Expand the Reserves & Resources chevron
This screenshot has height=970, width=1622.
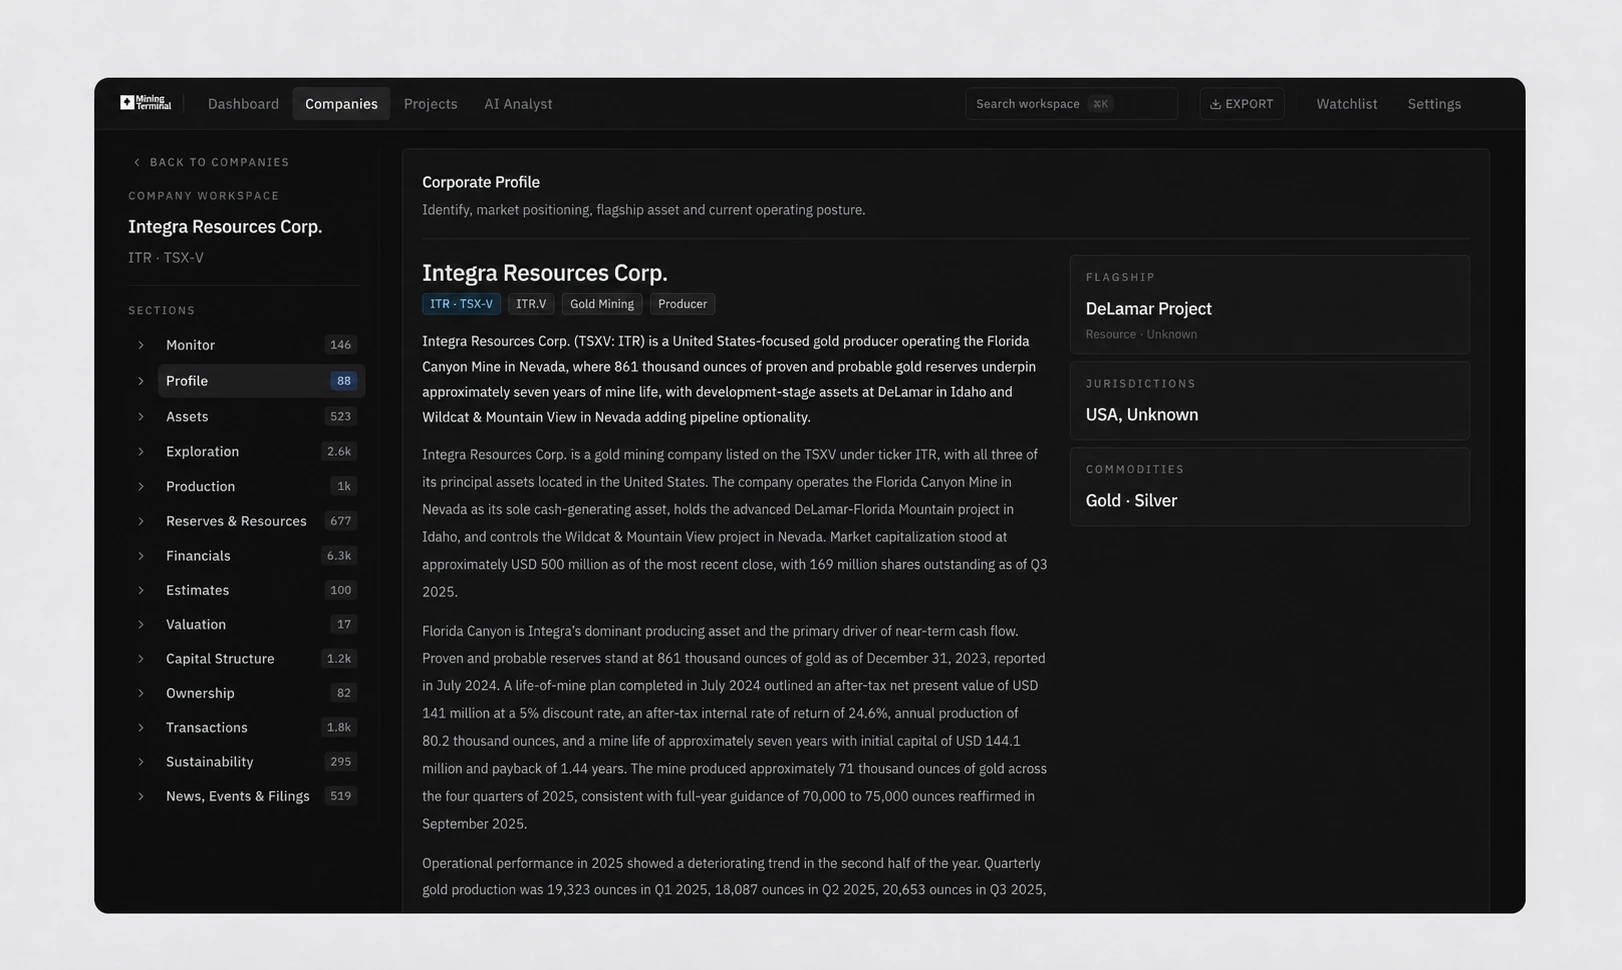click(141, 521)
